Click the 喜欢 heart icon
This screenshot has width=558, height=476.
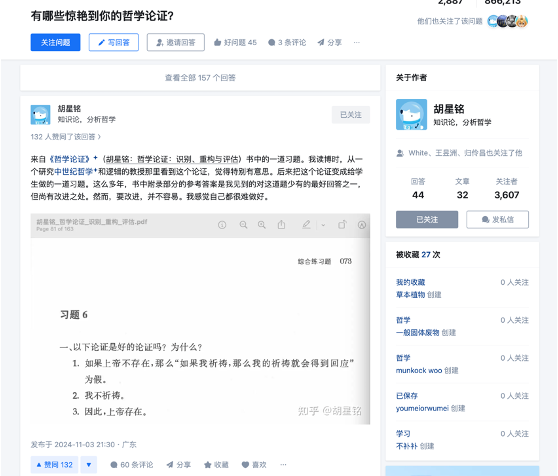click(x=245, y=465)
